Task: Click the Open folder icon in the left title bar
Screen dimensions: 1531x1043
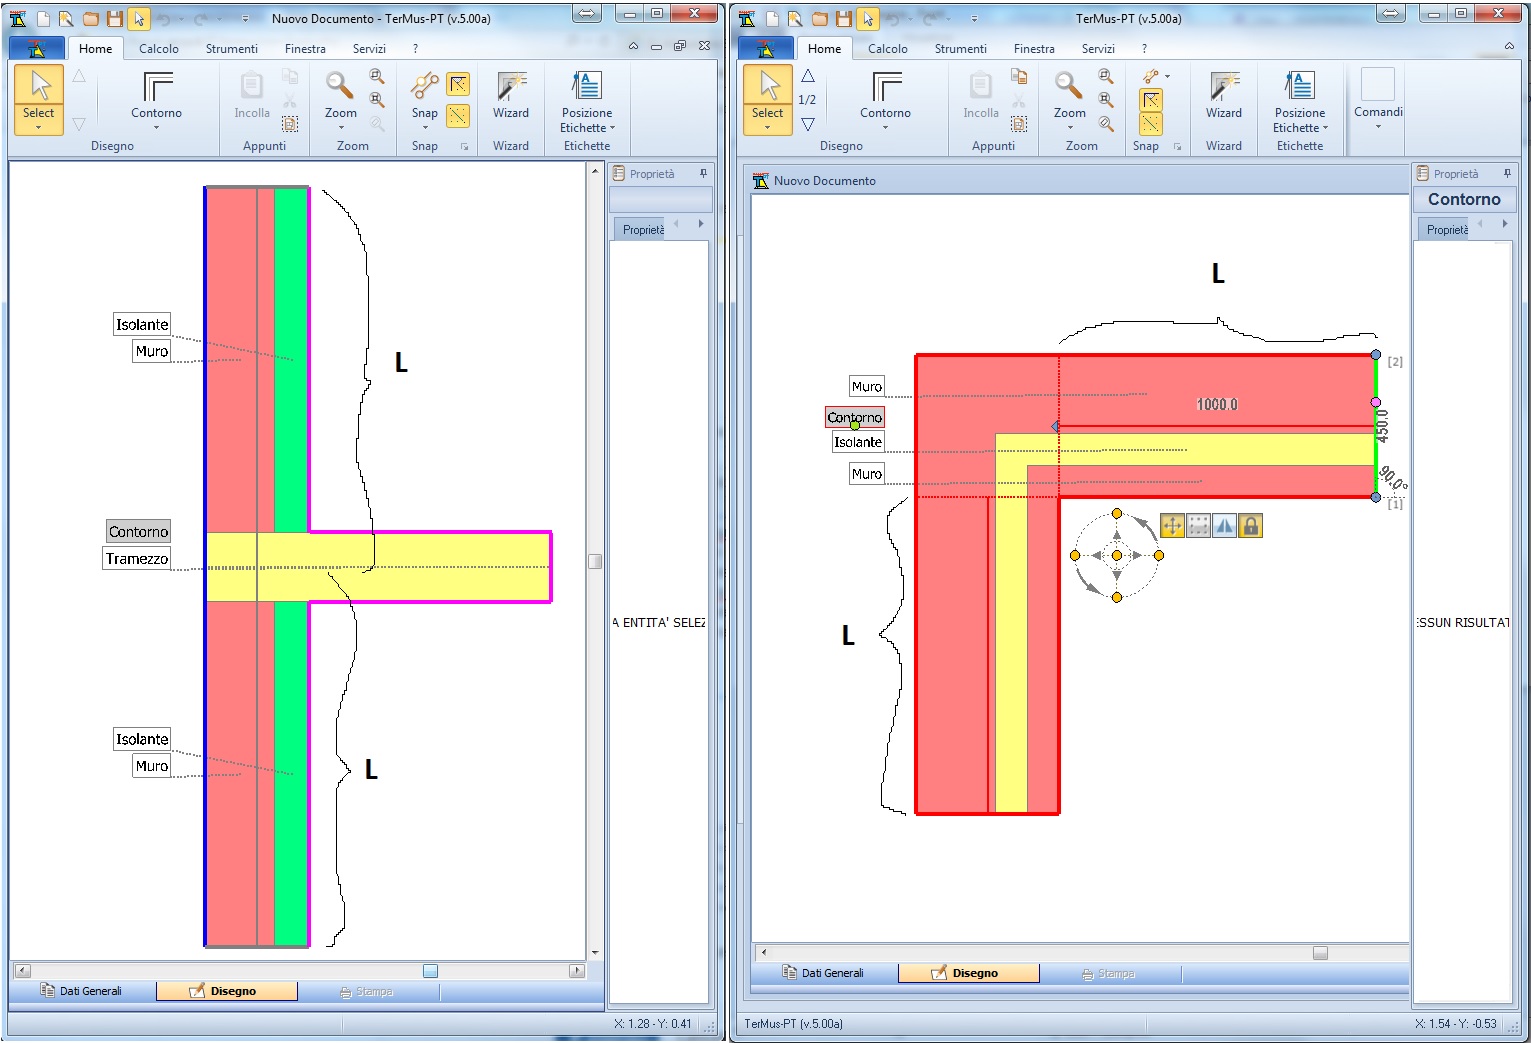Action: pyautogui.click(x=91, y=19)
